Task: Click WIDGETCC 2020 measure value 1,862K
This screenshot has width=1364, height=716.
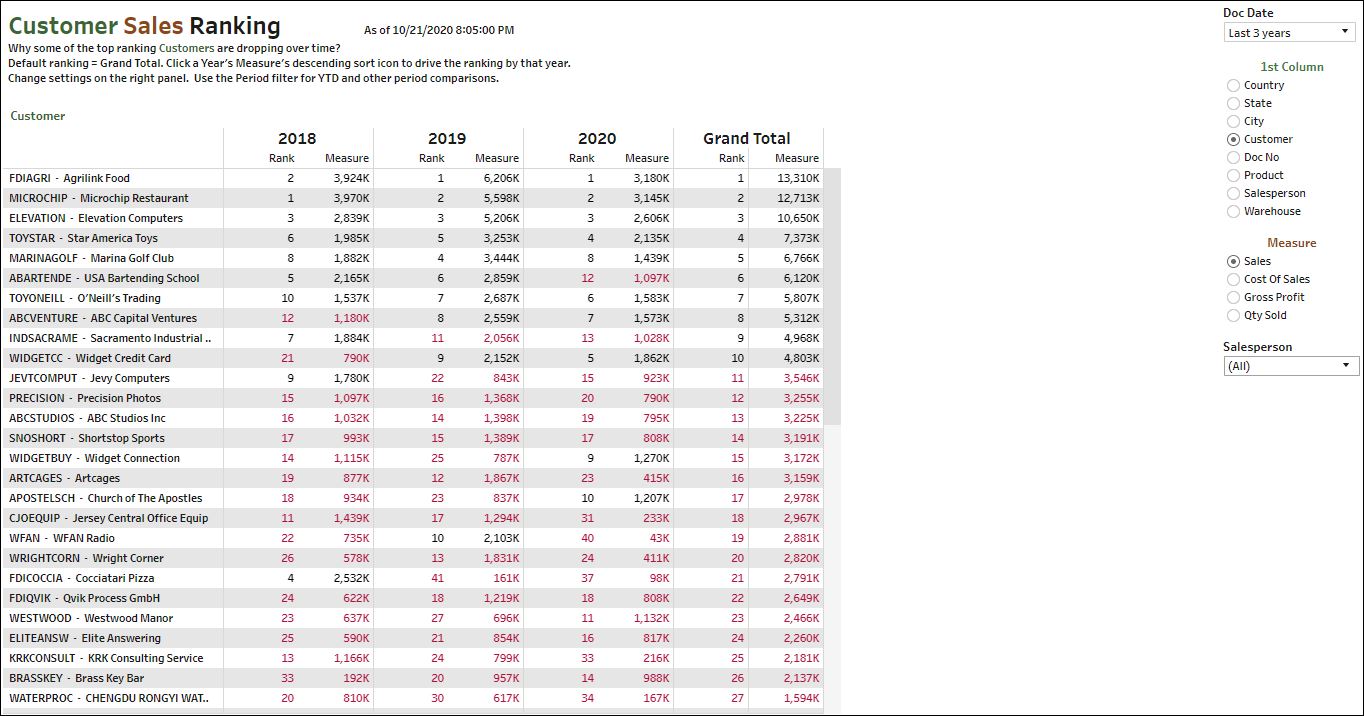Action: click(650, 358)
